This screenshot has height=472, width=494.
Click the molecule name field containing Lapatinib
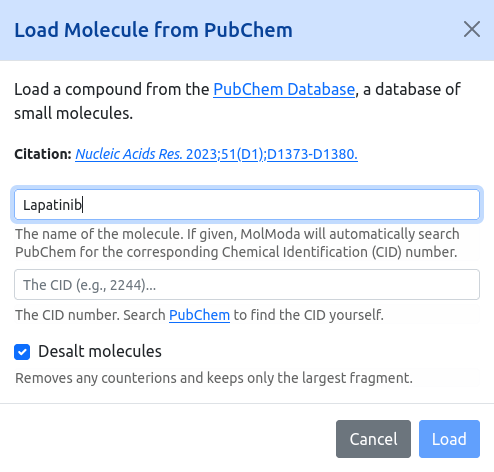click(247, 204)
